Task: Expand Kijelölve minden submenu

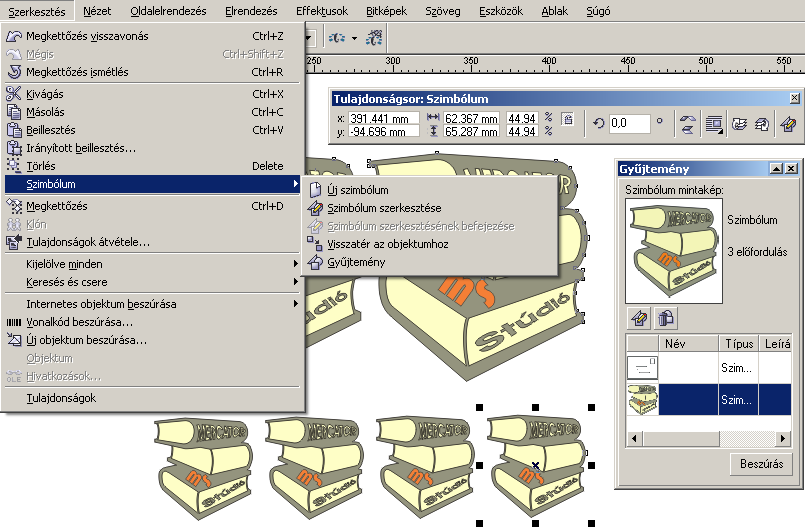Action: click(152, 264)
